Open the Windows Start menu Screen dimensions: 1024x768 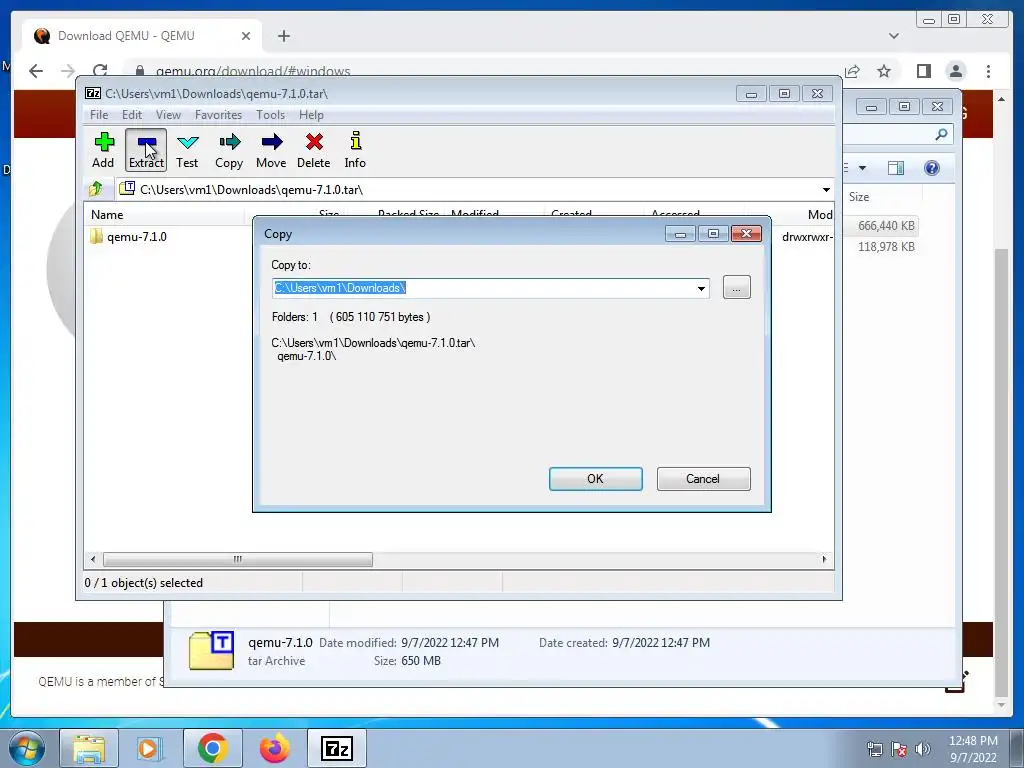tap(27, 748)
